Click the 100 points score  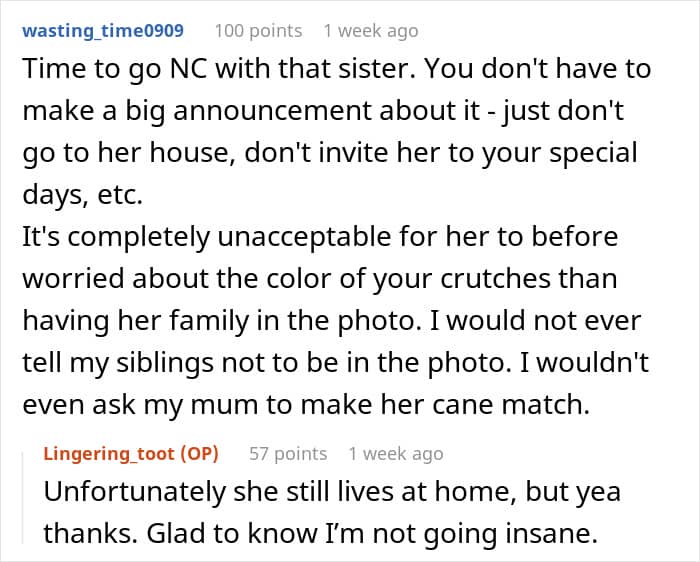(258, 31)
